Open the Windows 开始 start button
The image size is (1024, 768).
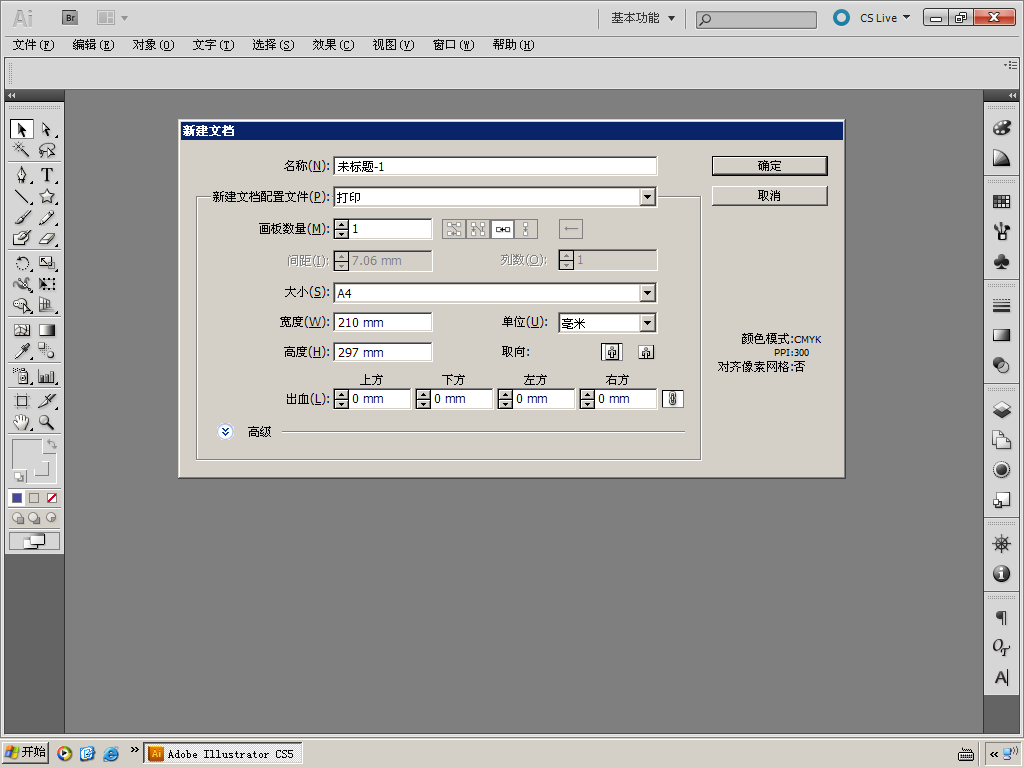[25, 752]
